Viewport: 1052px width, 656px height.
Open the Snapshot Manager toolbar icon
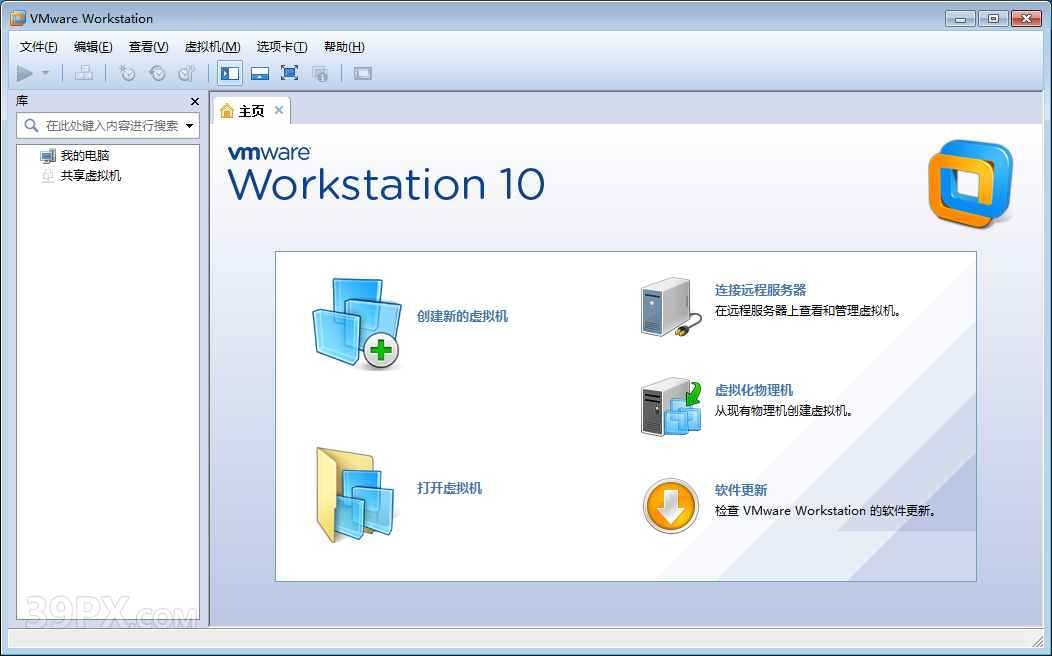pyautogui.click(x=187, y=73)
